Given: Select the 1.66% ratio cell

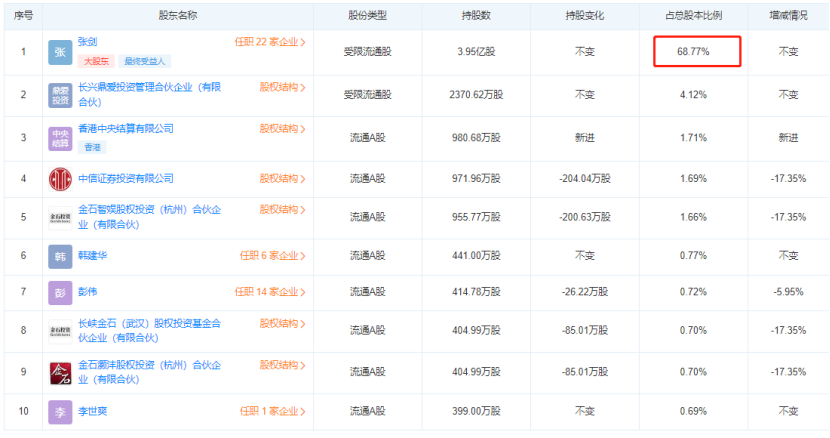Looking at the screenshot, I should 693,217.
